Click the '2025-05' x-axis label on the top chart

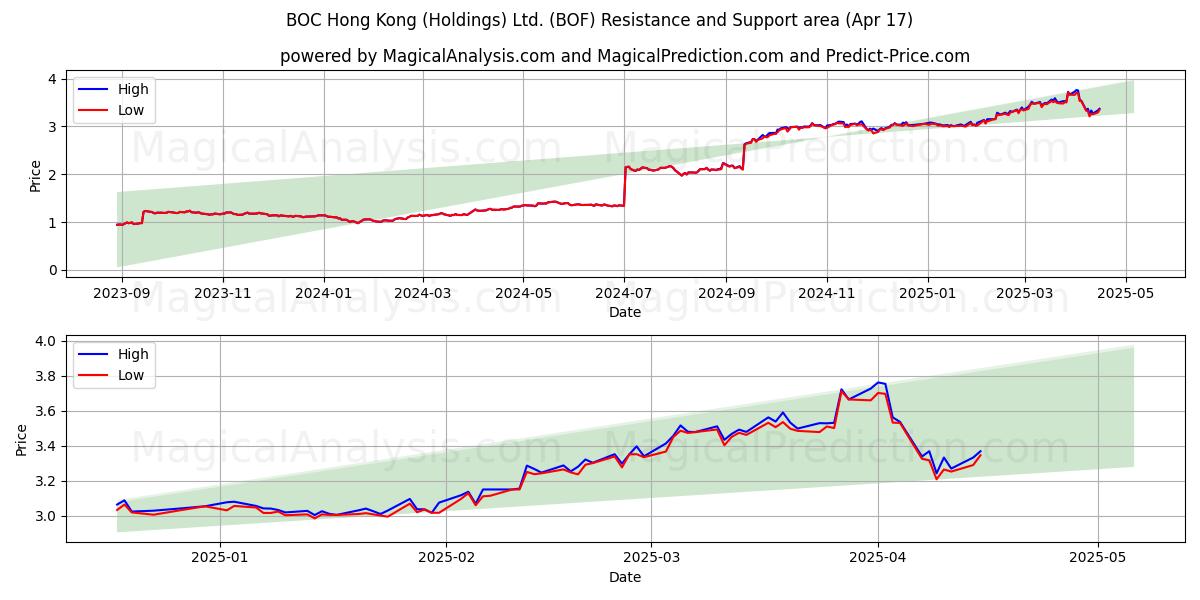tap(1125, 295)
